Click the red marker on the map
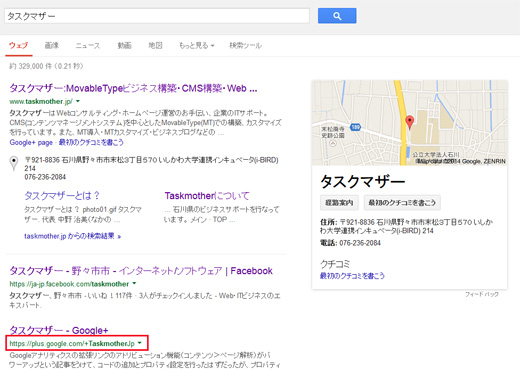The image size is (520, 370). pos(410,122)
